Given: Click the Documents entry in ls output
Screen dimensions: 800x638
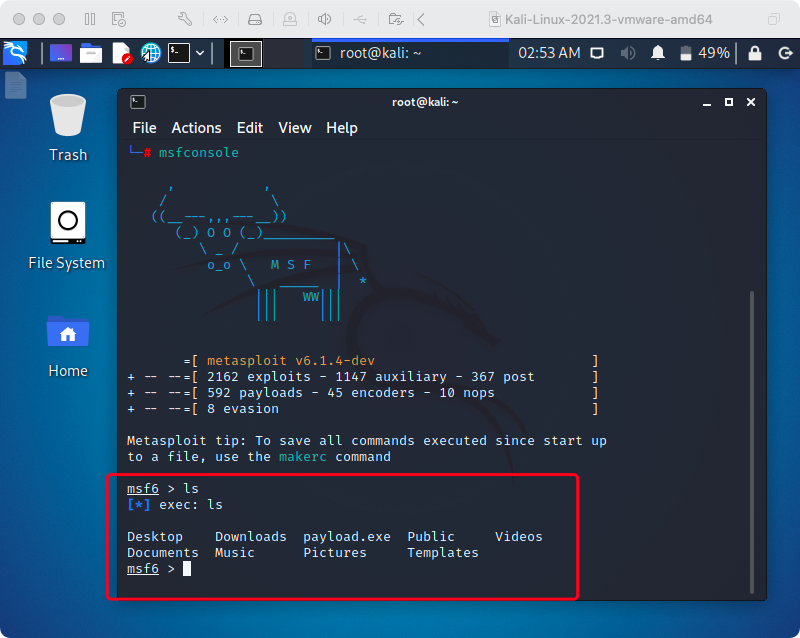Looking at the screenshot, I should pos(163,553).
